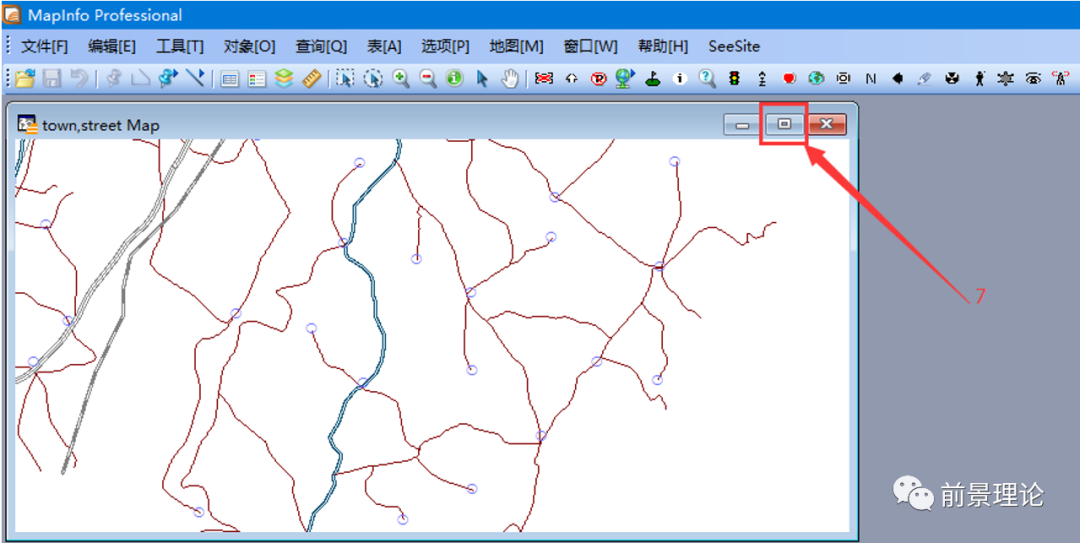
Task: Click the sheriff star toolbar icon
Action: [1006, 79]
